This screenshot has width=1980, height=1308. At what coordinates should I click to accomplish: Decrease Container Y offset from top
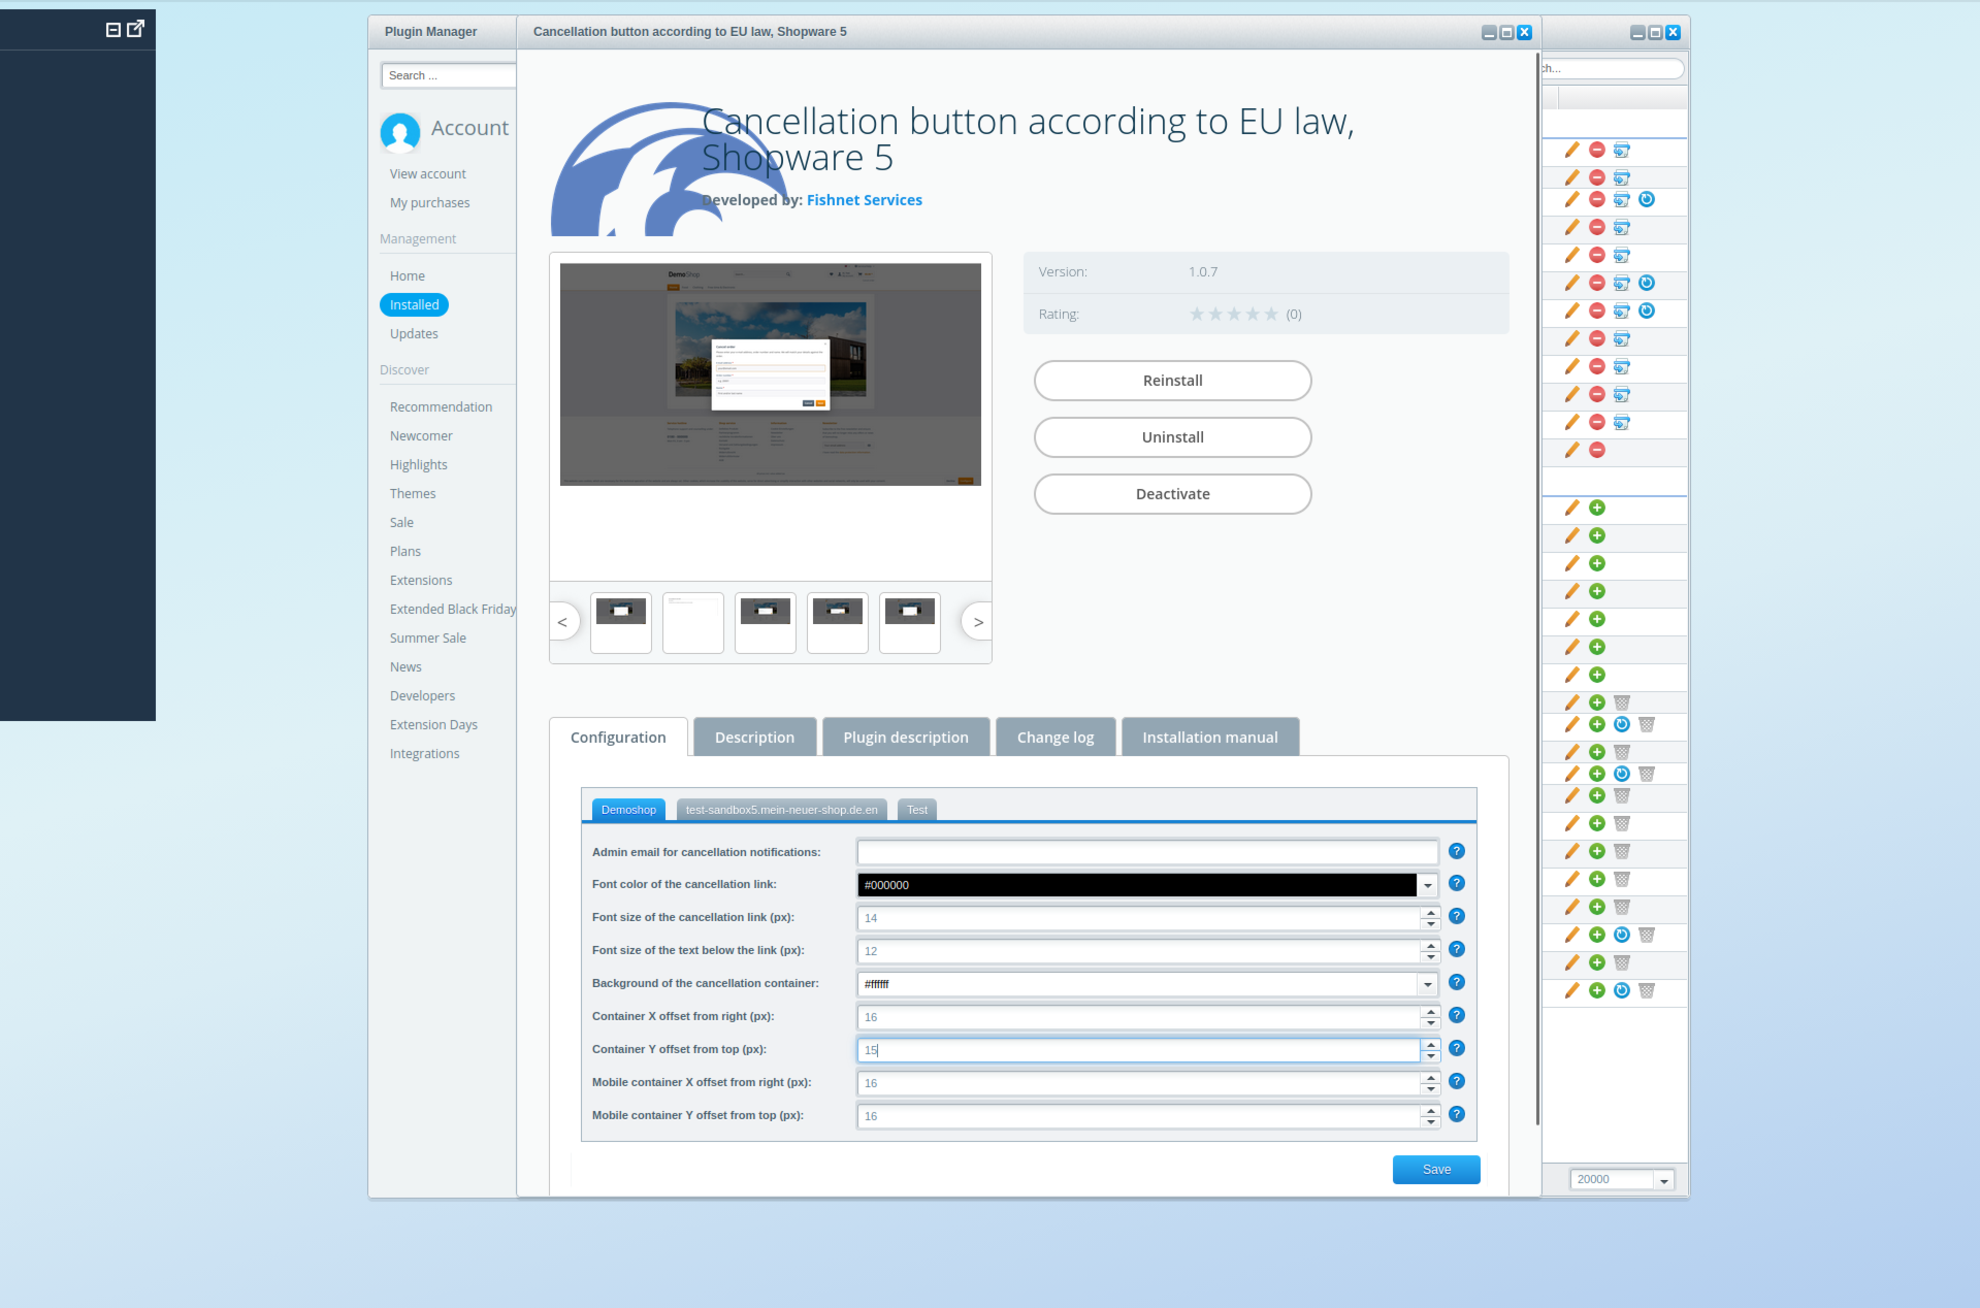(1431, 1055)
